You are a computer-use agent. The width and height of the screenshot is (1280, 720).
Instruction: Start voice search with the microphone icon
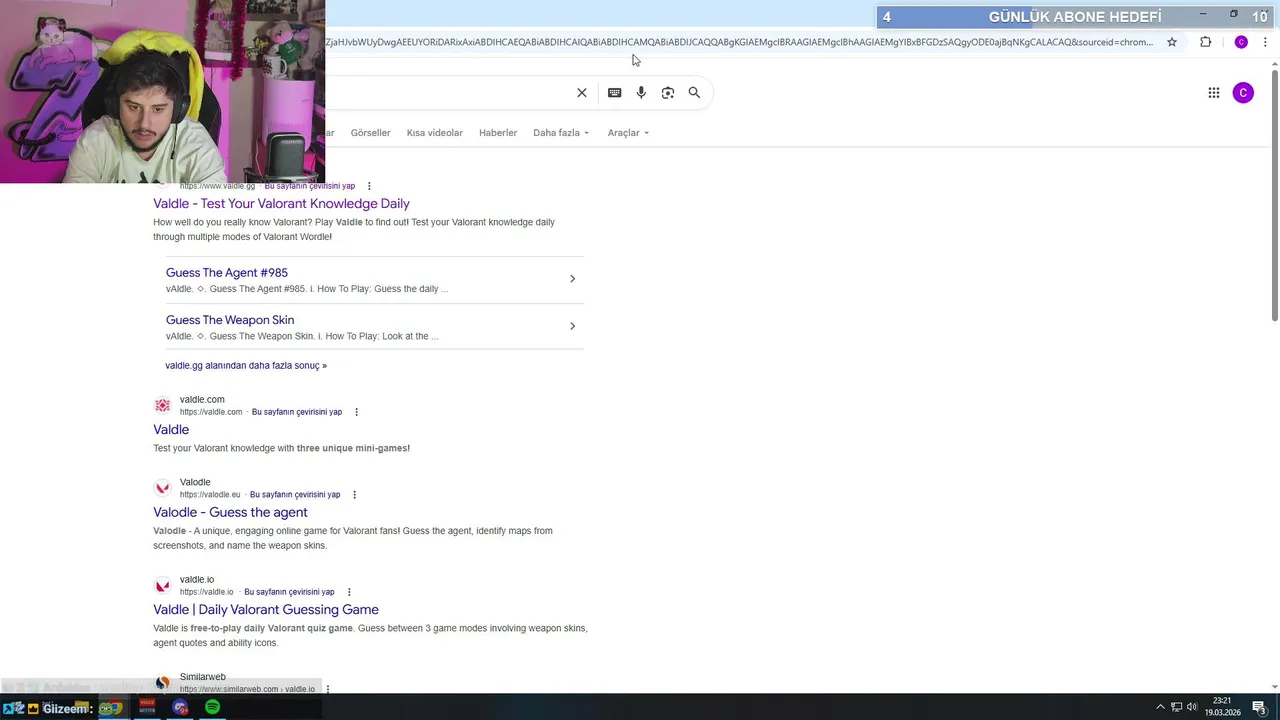[641, 93]
